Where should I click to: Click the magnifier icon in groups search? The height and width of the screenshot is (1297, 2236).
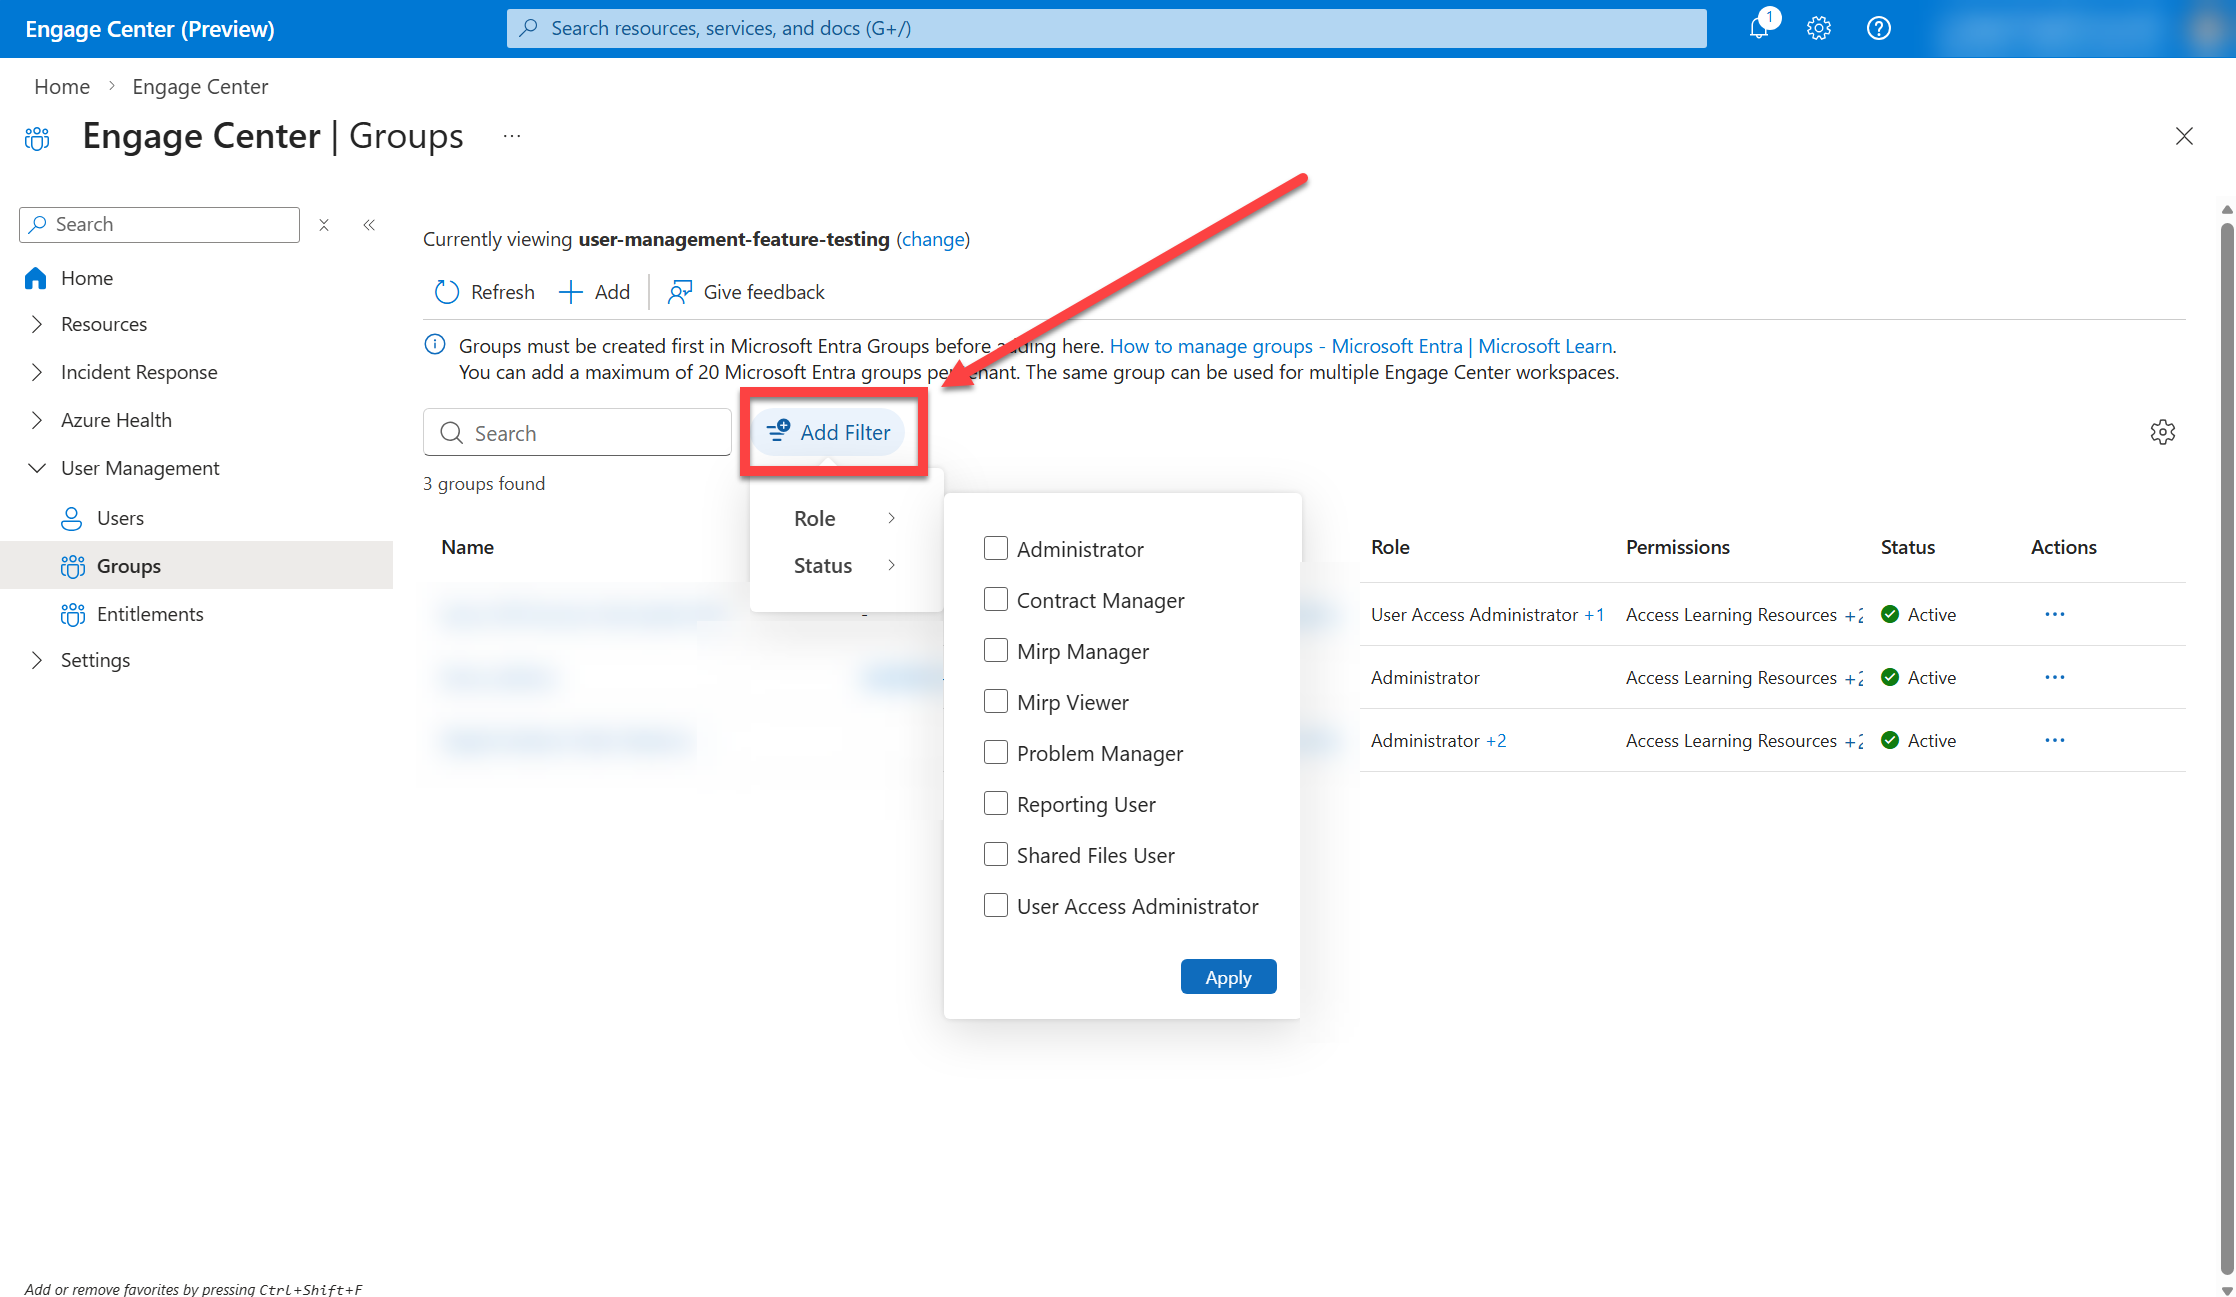pyautogui.click(x=452, y=433)
